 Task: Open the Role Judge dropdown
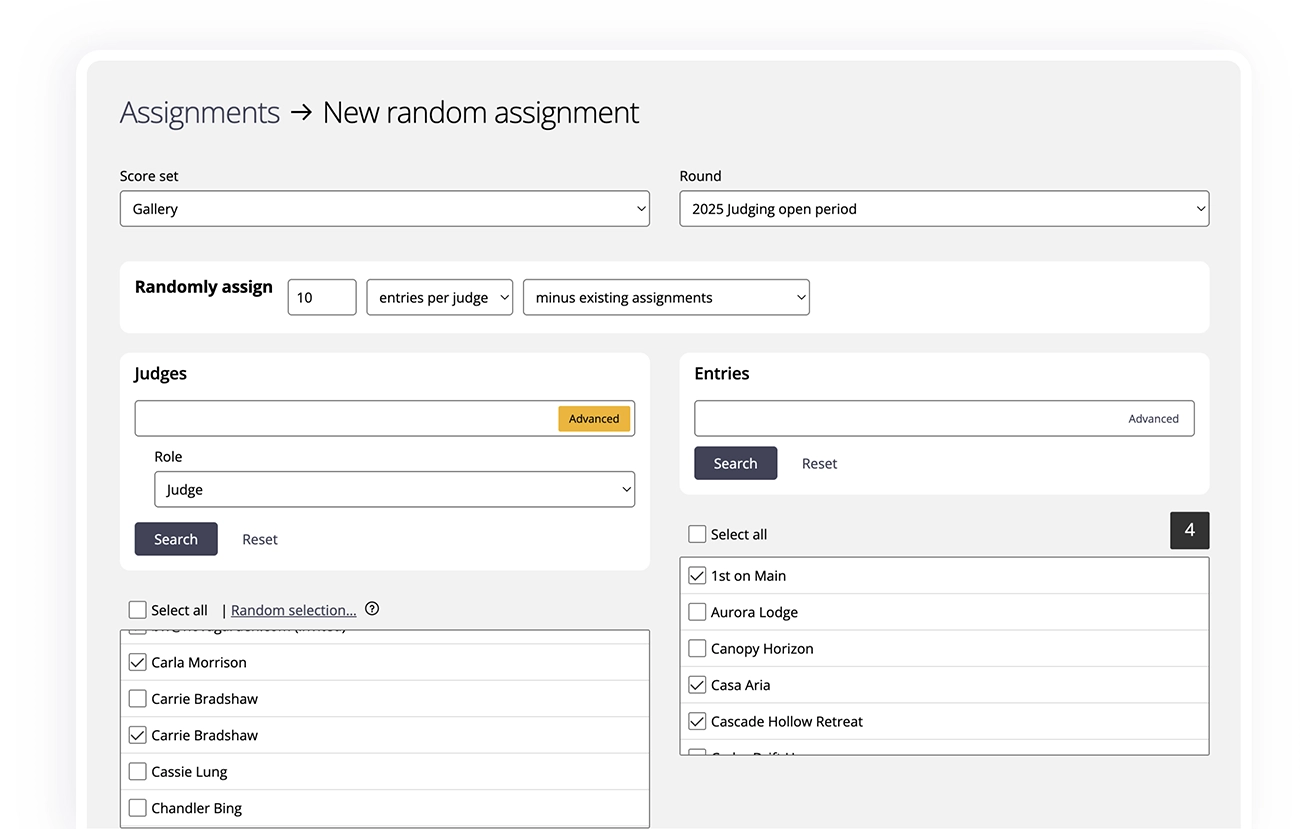point(394,489)
